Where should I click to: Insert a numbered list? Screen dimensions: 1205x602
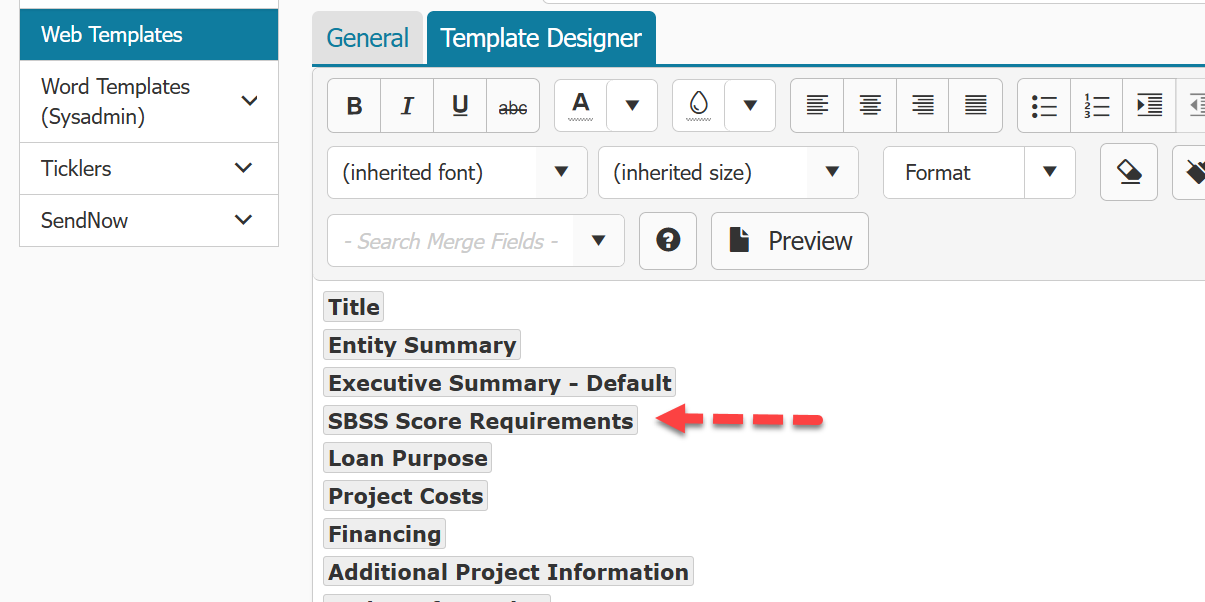pos(1097,106)
